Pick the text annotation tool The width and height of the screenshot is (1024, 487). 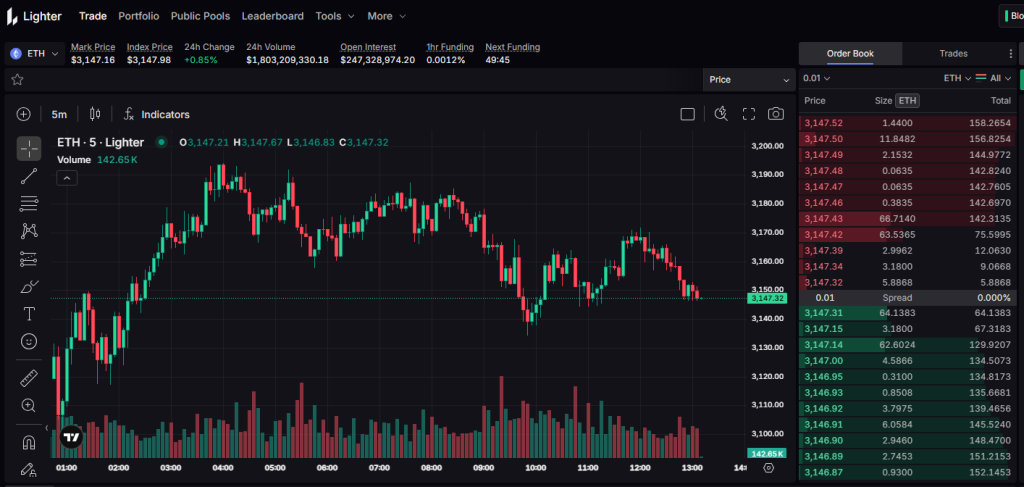tap(29, 314)
